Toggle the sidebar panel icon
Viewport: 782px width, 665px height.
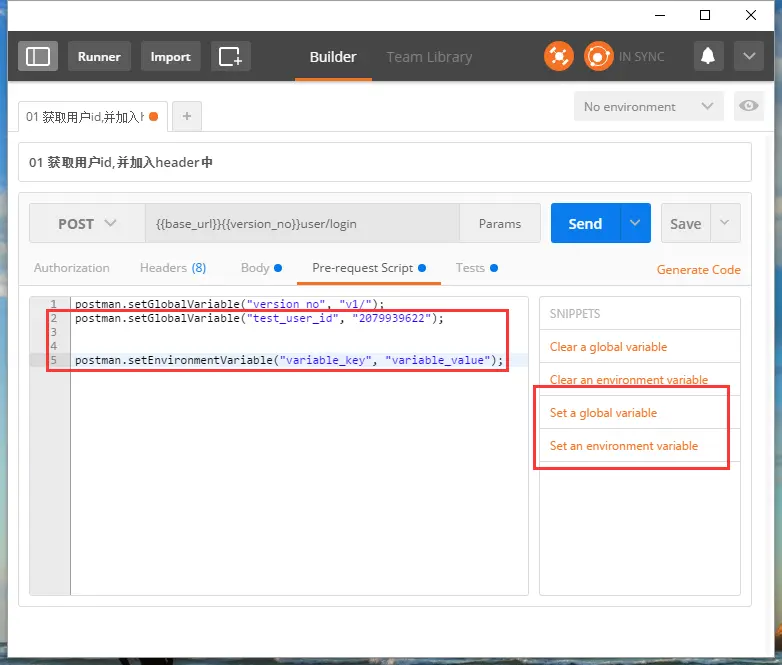click(x=38, y=56)
